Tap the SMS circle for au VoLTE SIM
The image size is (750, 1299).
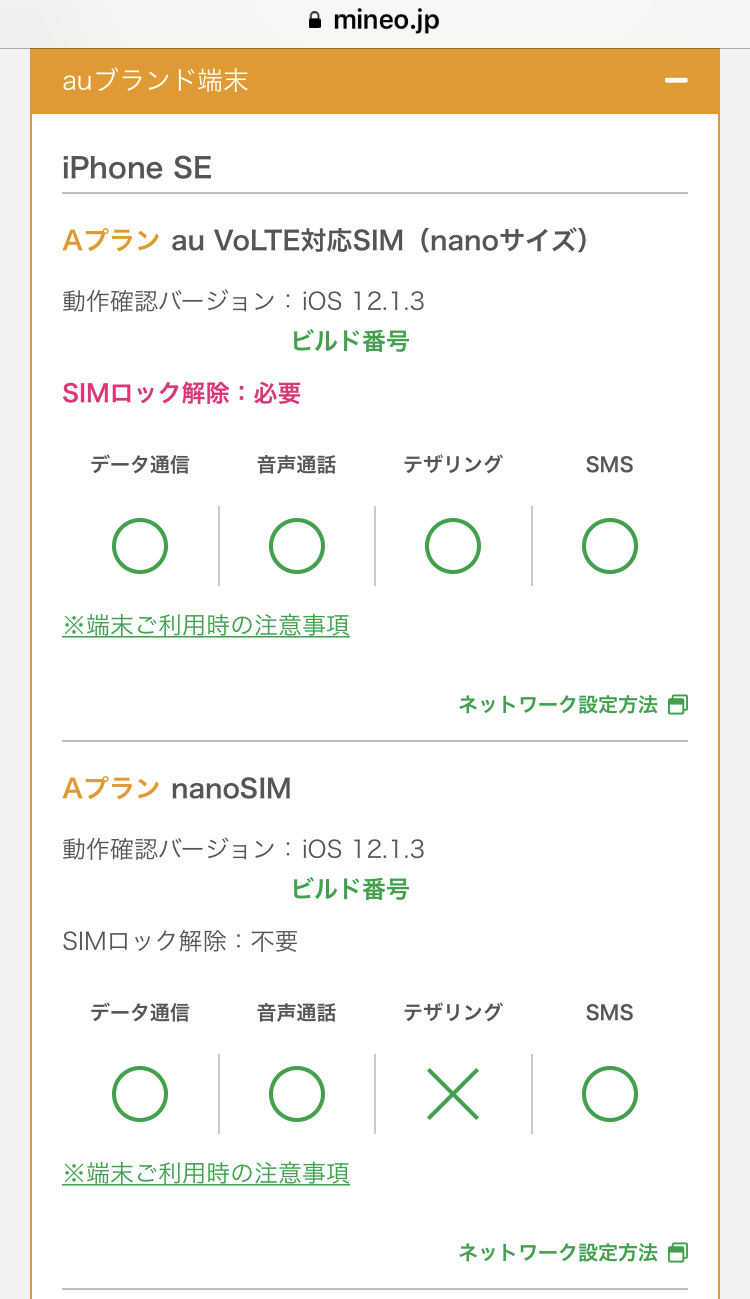[610, 546]
